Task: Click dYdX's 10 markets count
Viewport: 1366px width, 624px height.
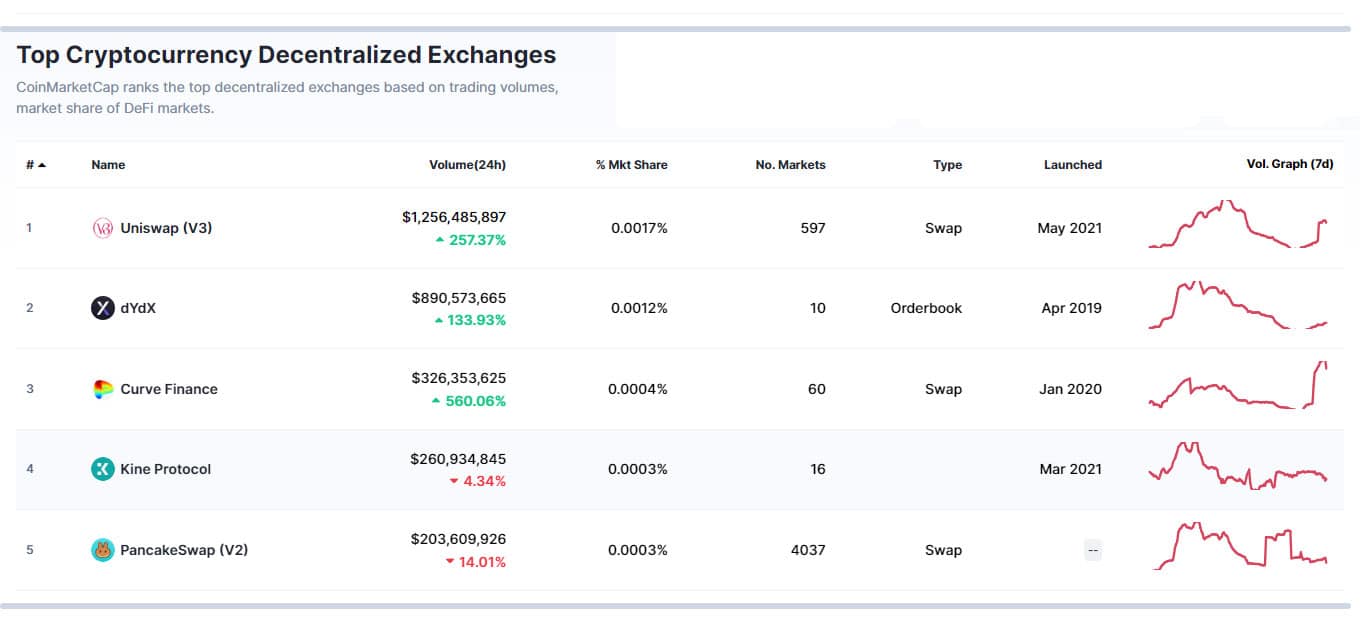Action: [x=818, y=308]
